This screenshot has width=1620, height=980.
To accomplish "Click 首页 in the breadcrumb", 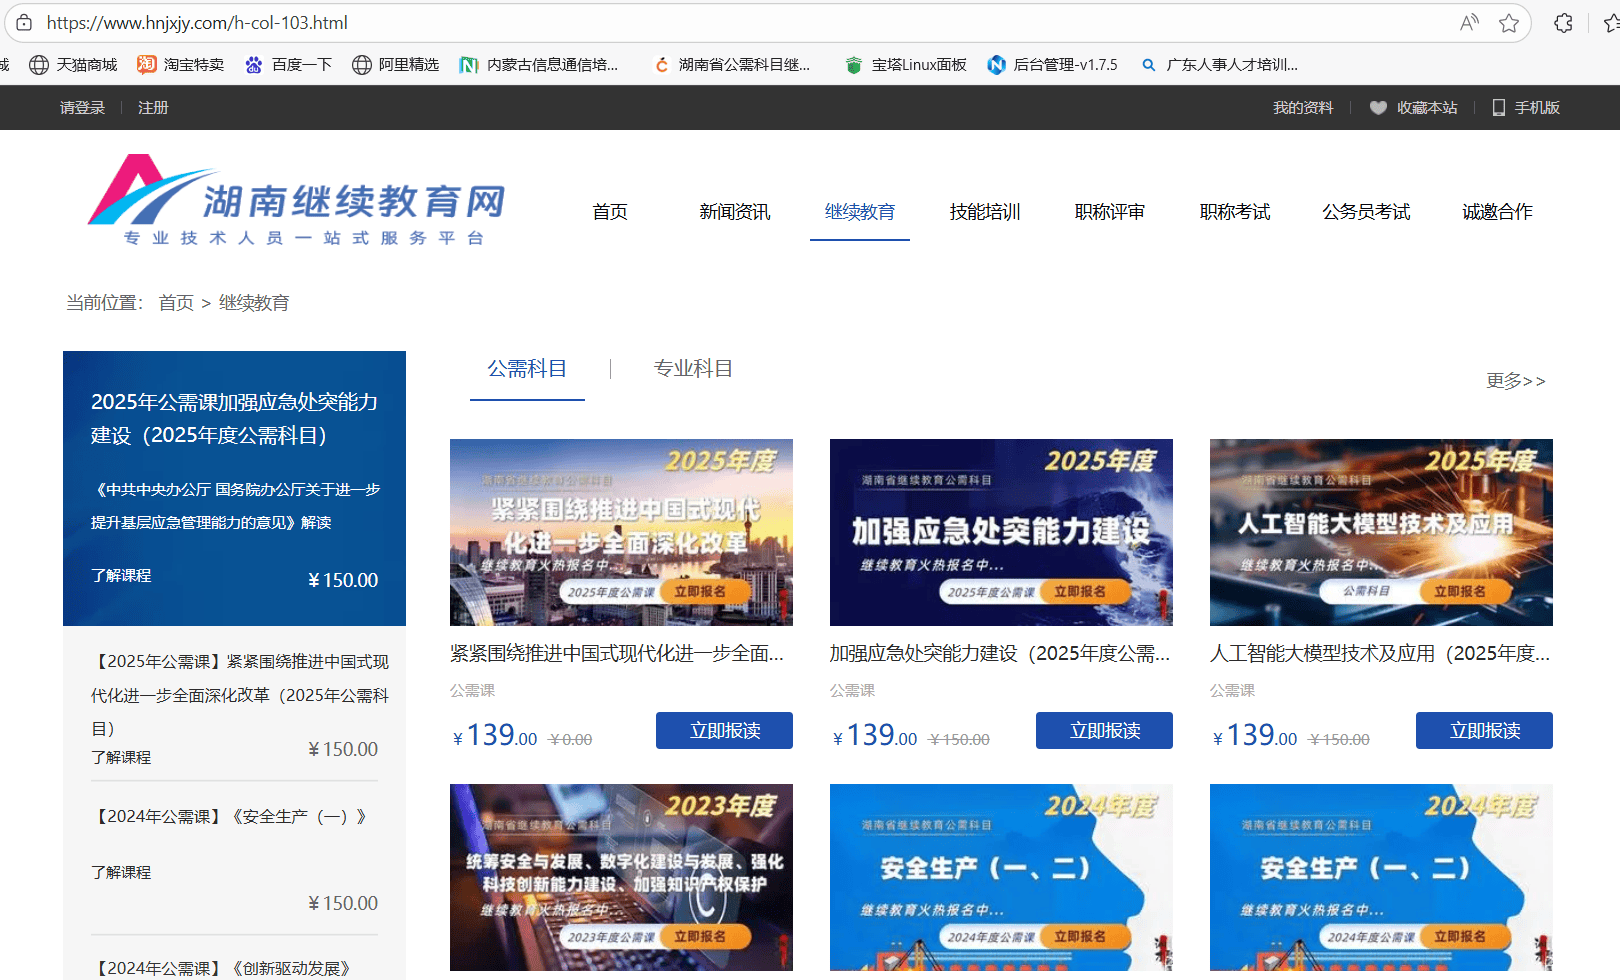I will pyautogui.click(x=176, y=302).
